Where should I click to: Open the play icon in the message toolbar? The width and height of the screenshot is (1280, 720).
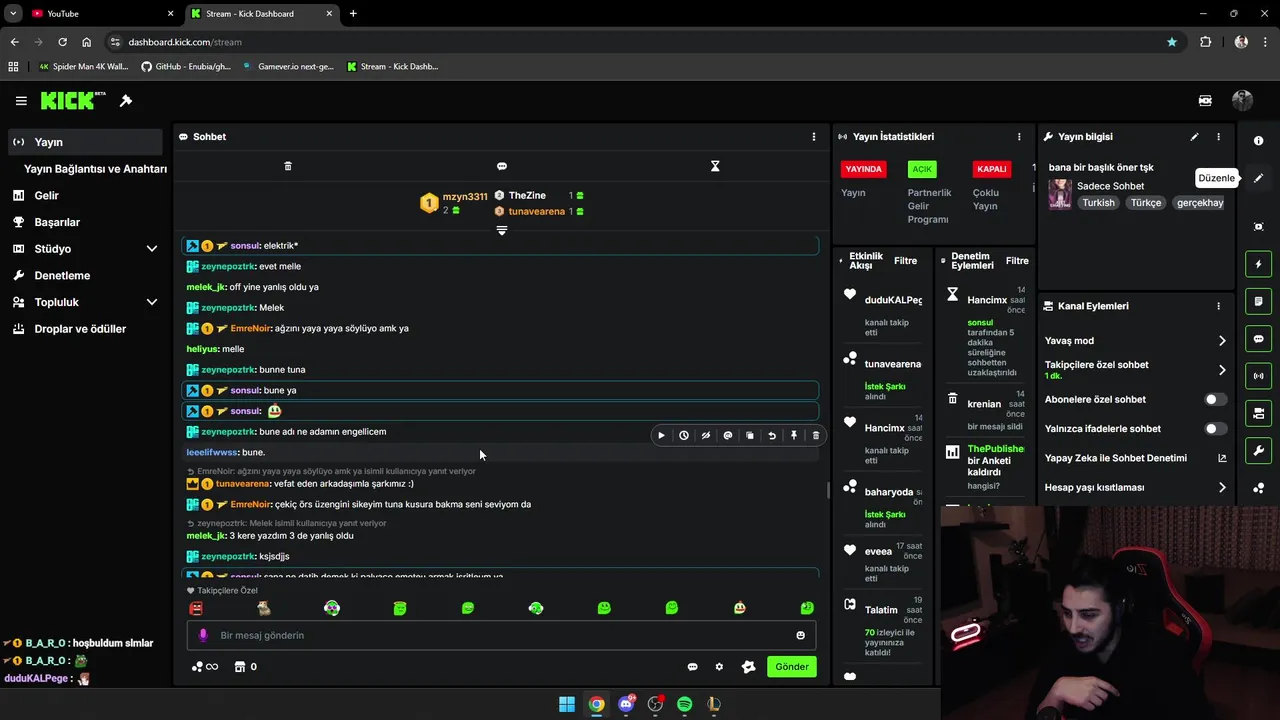tap(661, 435)
